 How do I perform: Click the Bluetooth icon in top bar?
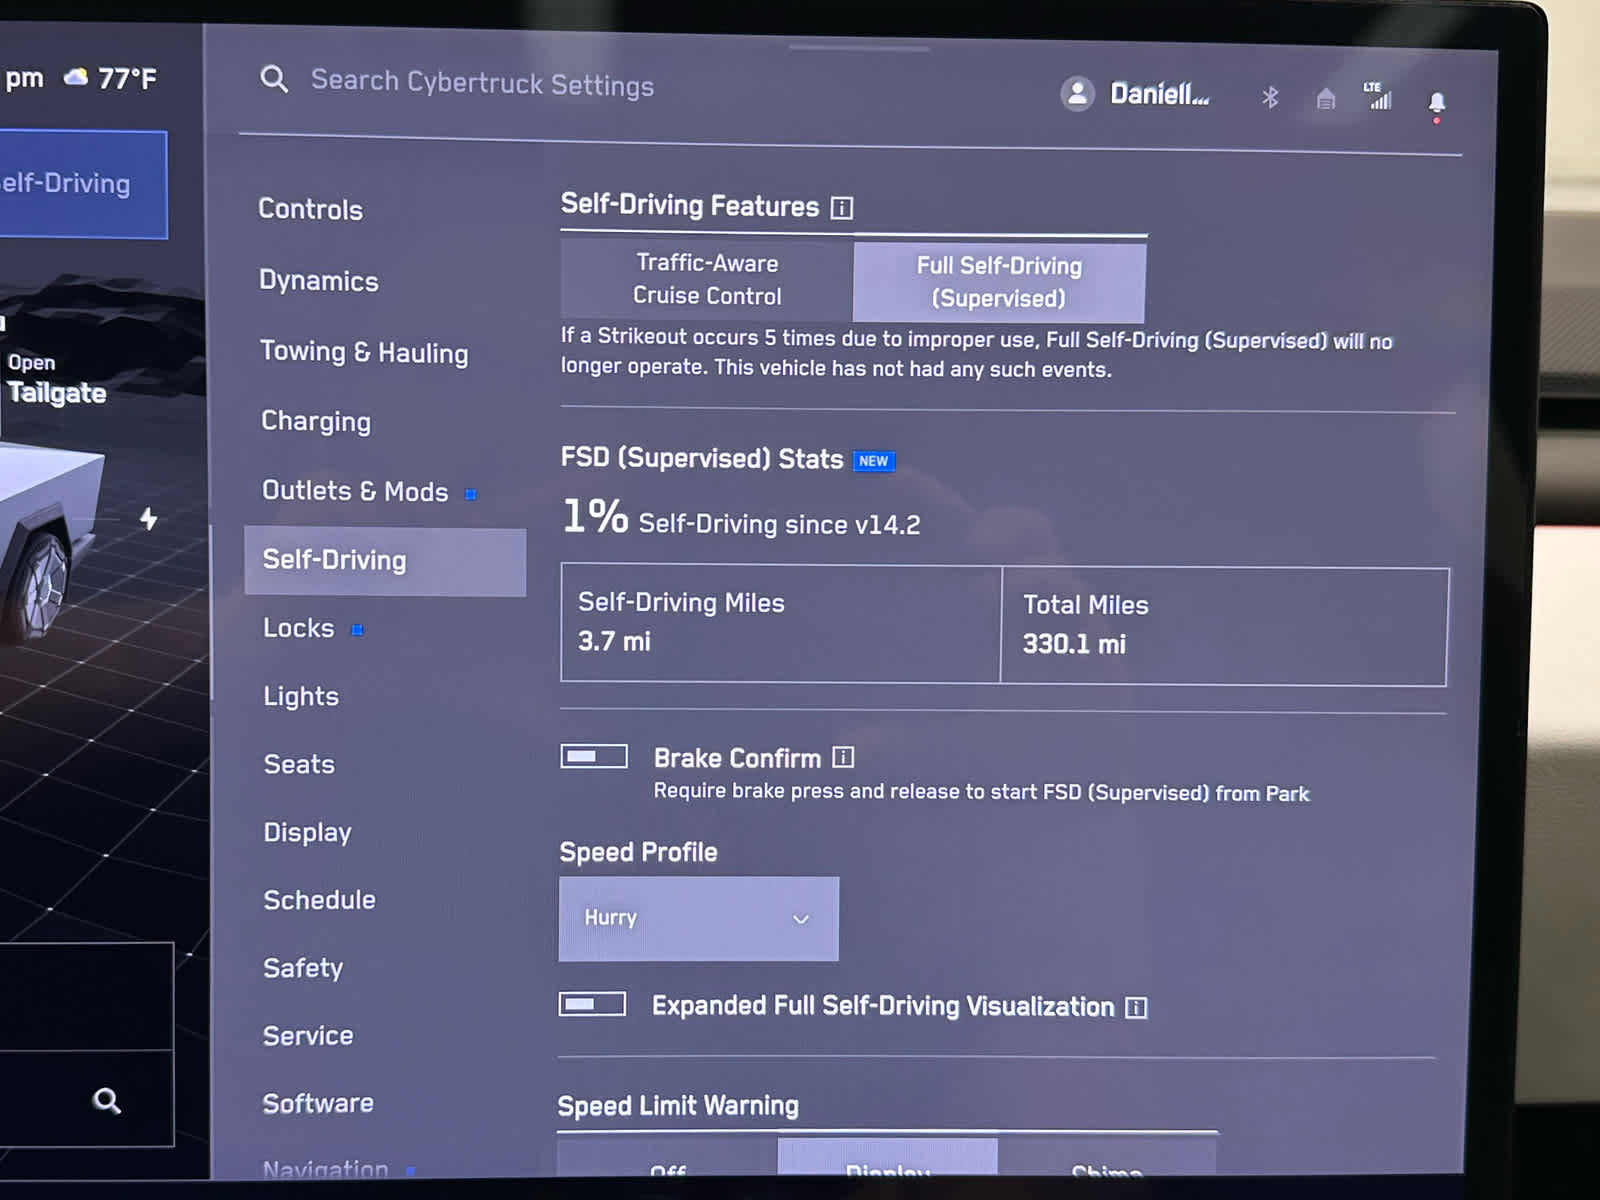click(x=1270, y=97)
